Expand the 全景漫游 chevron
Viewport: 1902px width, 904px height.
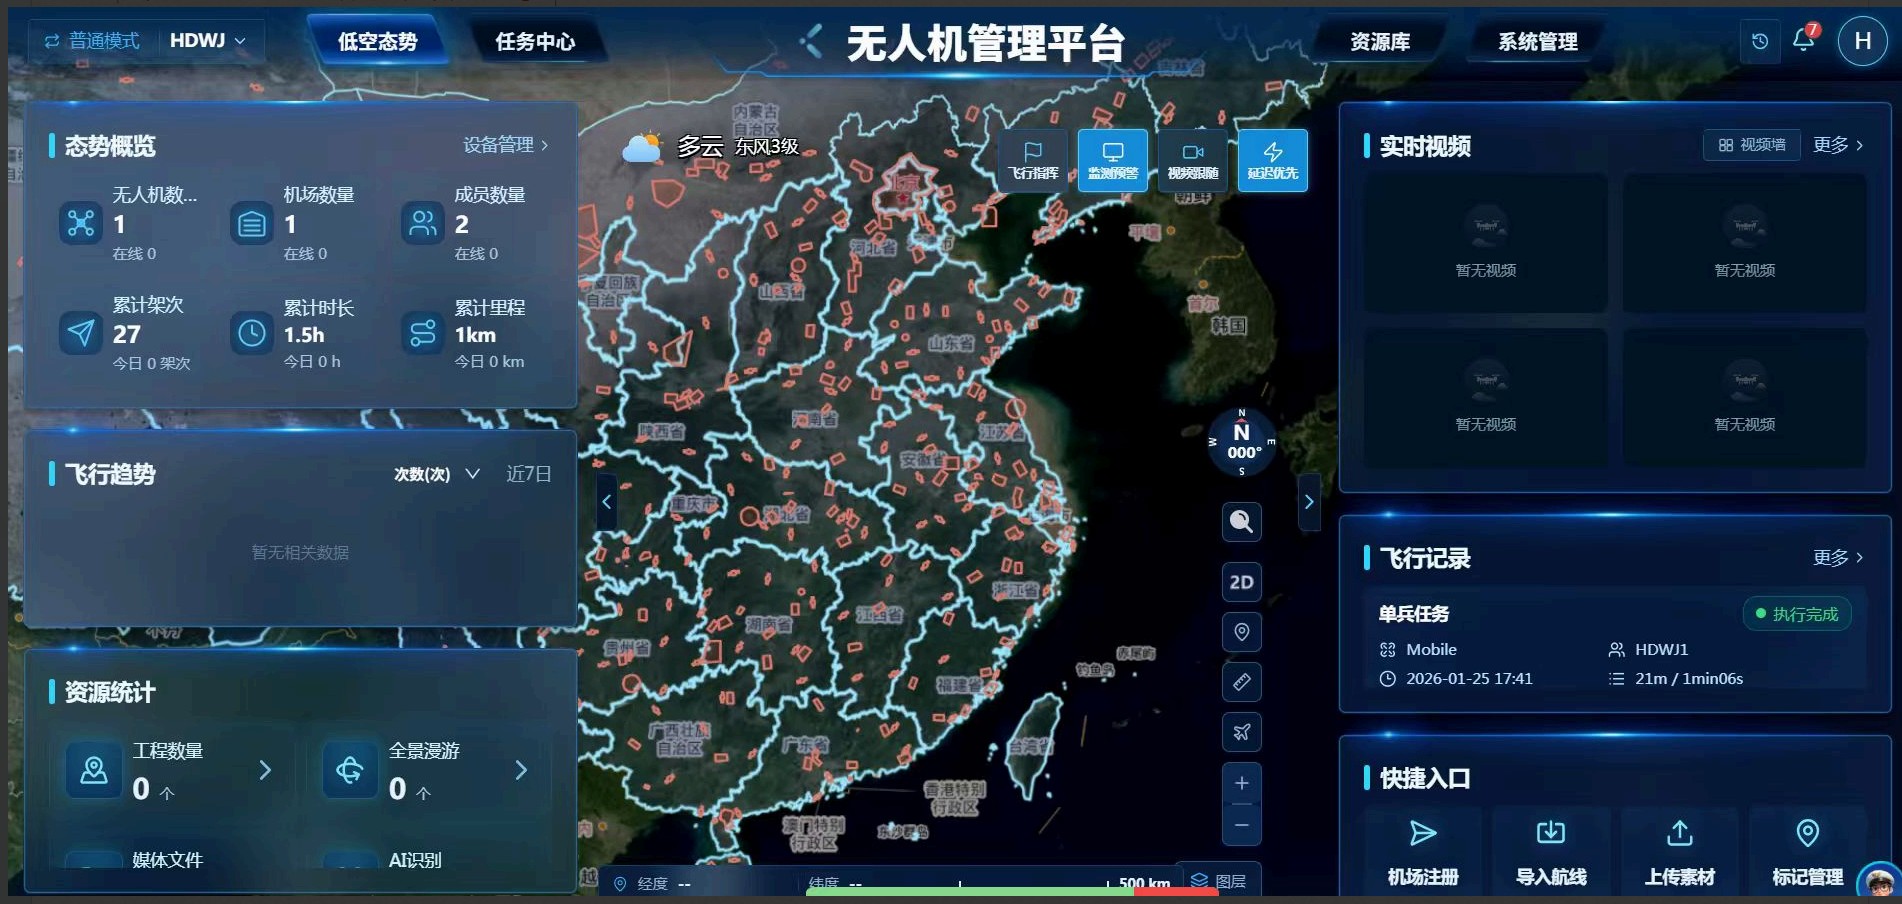point(521,770)
